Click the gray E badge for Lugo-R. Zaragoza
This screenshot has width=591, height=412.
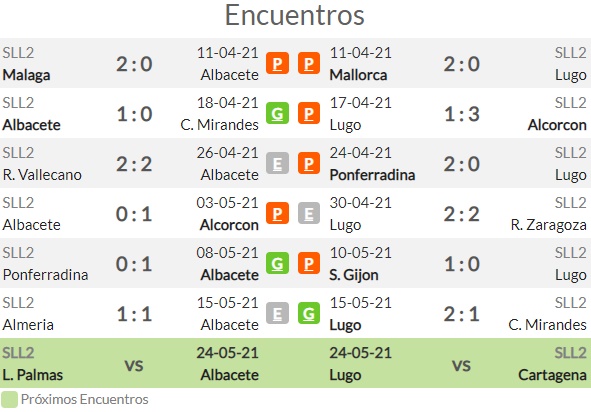309,214
